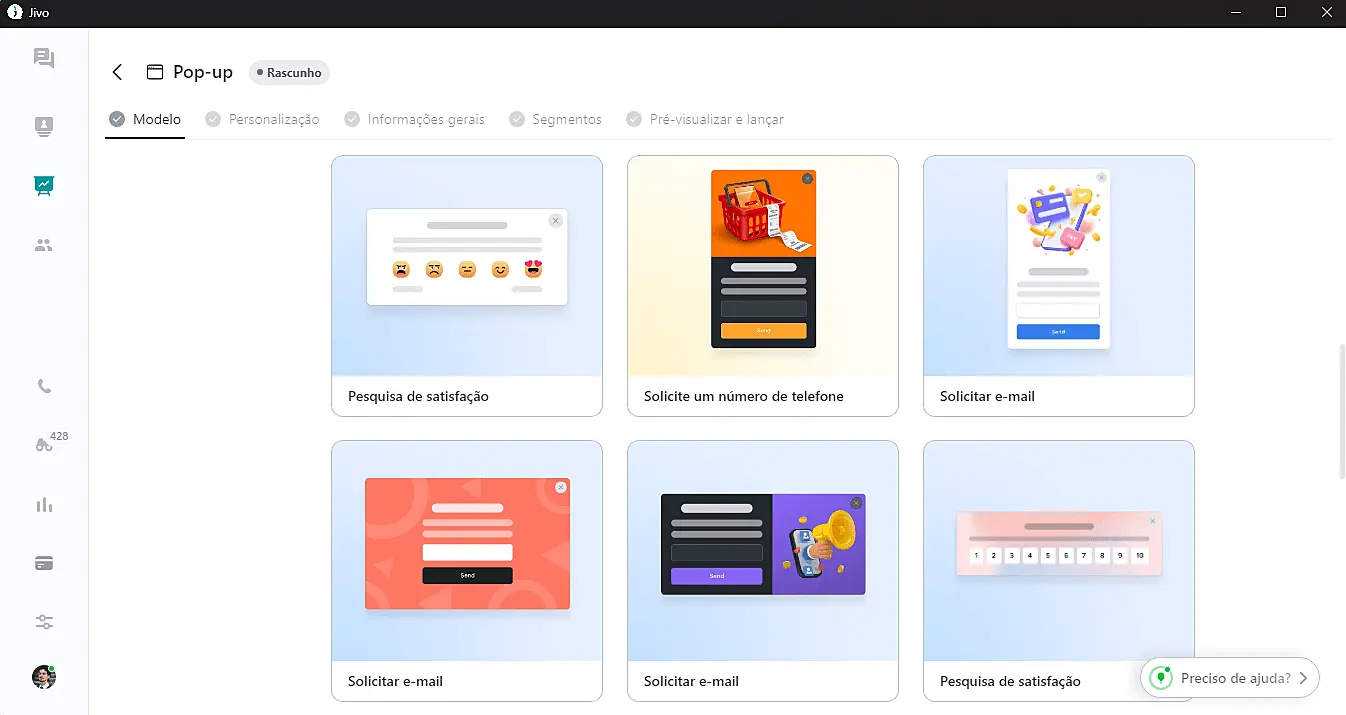The image size is (1346, 715).
Task: Open the Informações gerais step
Action: click(425, 119)
